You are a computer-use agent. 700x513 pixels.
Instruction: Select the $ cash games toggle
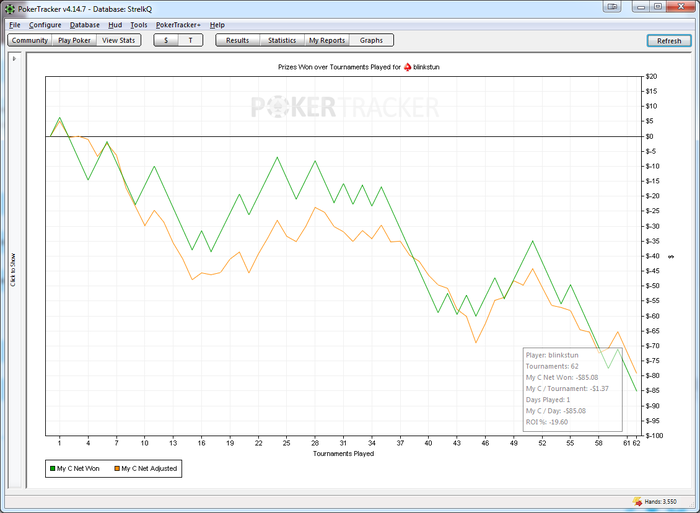tap(166, 40)
